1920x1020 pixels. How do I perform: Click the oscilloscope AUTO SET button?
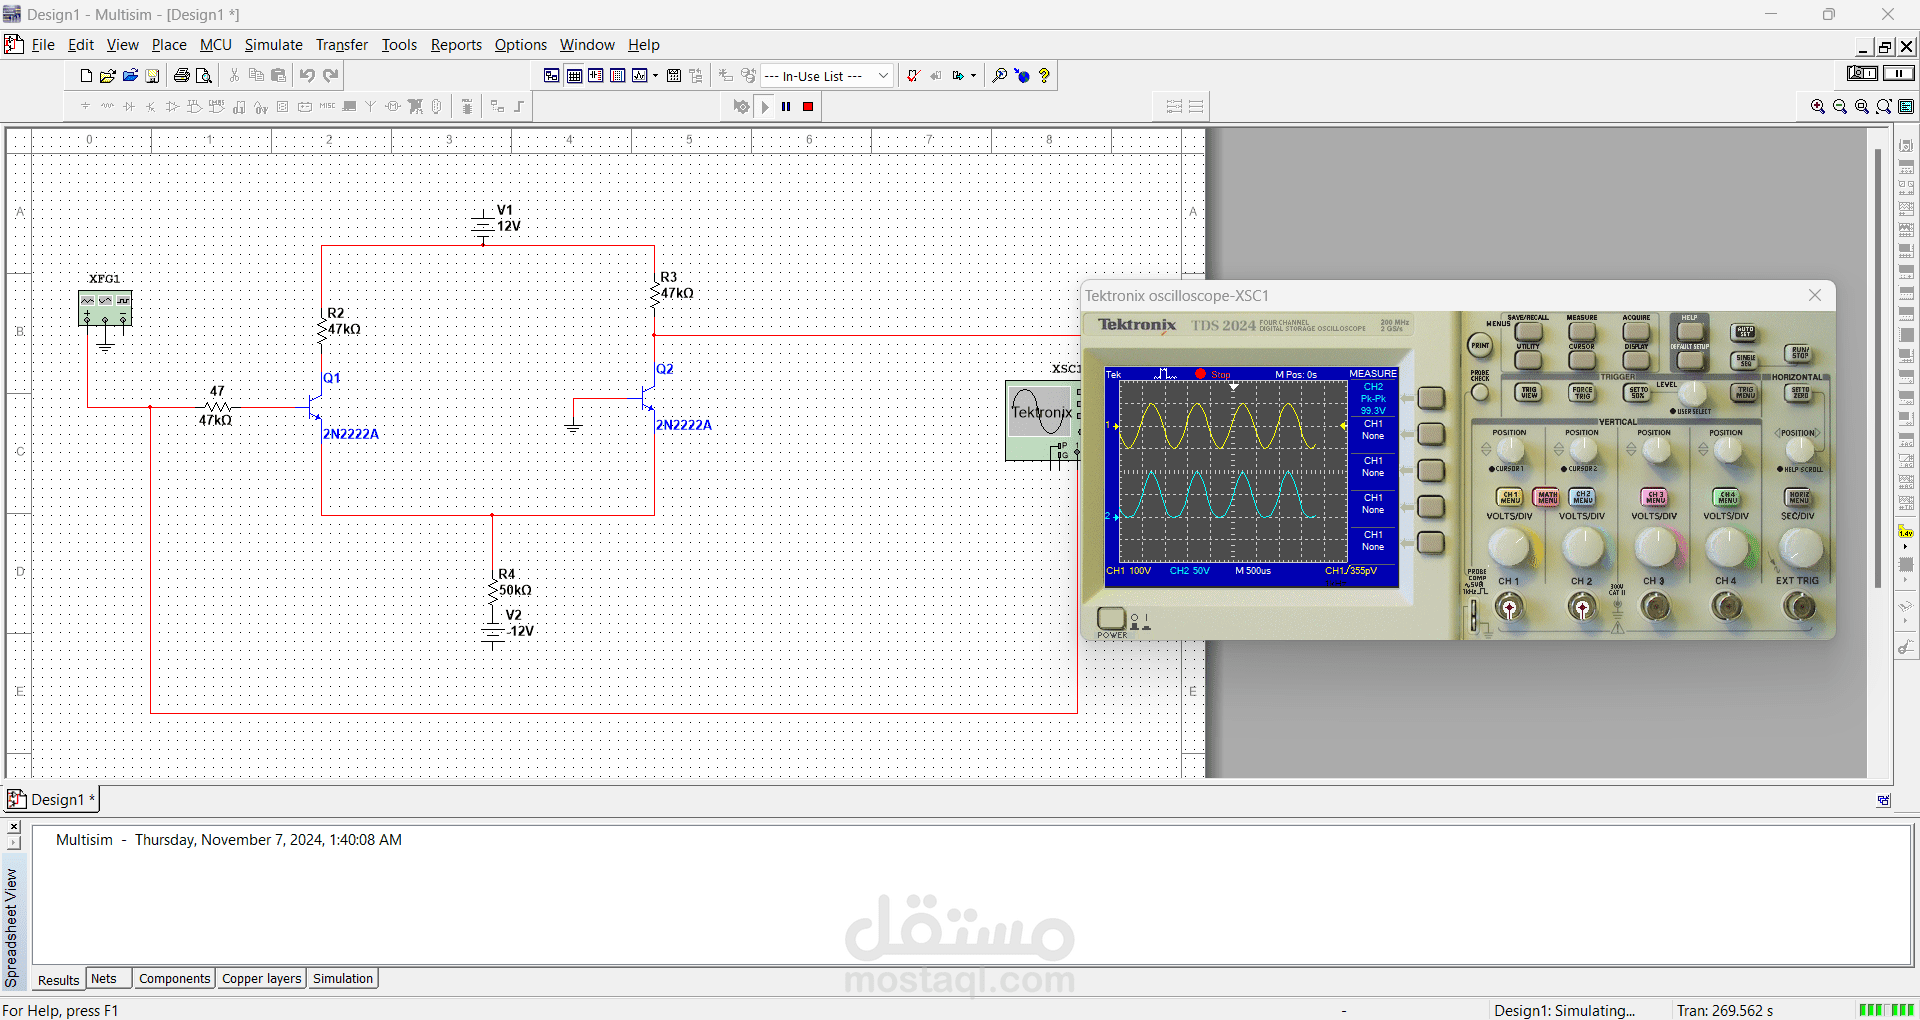point(1745,332)
